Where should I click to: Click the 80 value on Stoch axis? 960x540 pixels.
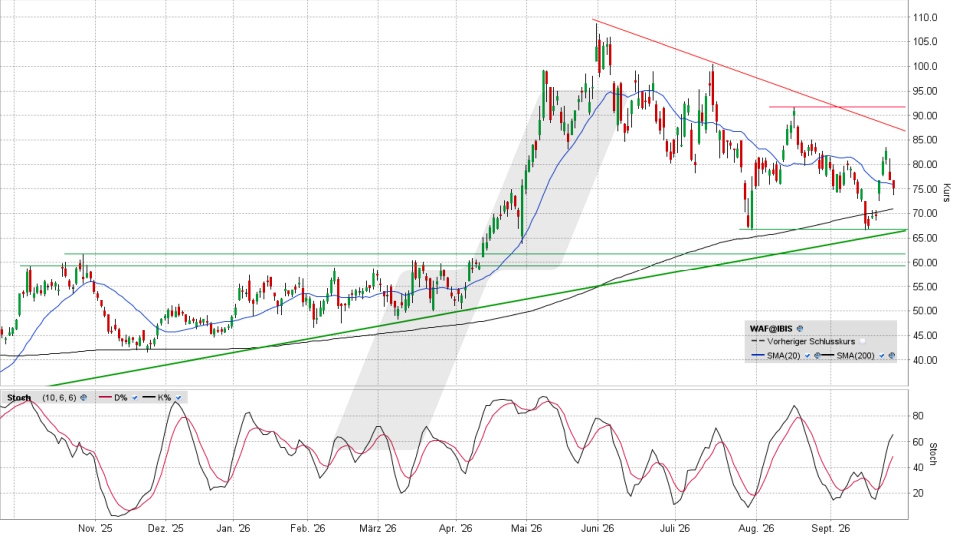click(918, 416)
